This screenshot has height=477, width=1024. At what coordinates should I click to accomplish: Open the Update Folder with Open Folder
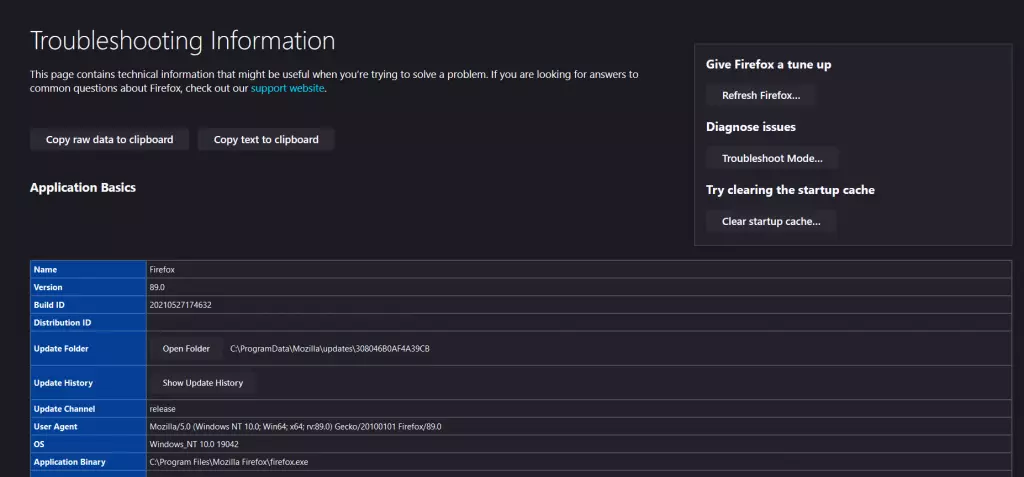[186, 348]
